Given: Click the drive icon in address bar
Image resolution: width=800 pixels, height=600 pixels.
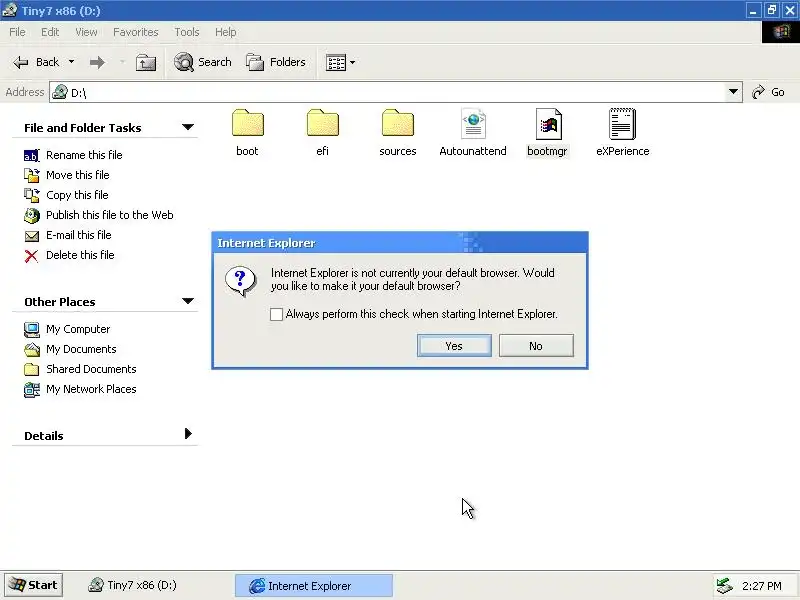Looking at the screenshot, I should tap(60, 92).
